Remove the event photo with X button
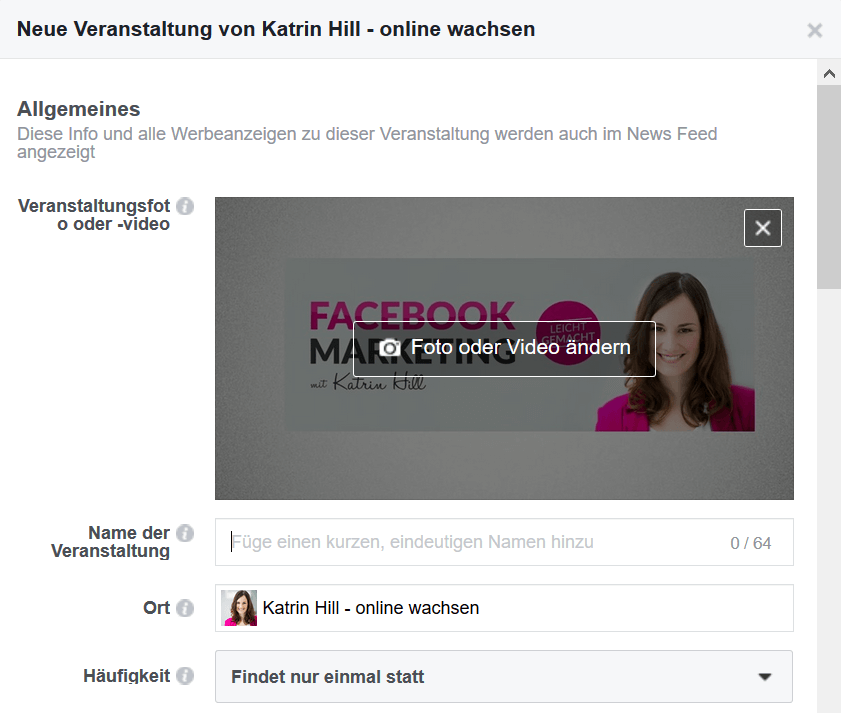This screenshot has height=713, width=841. [x=763, y=228]
